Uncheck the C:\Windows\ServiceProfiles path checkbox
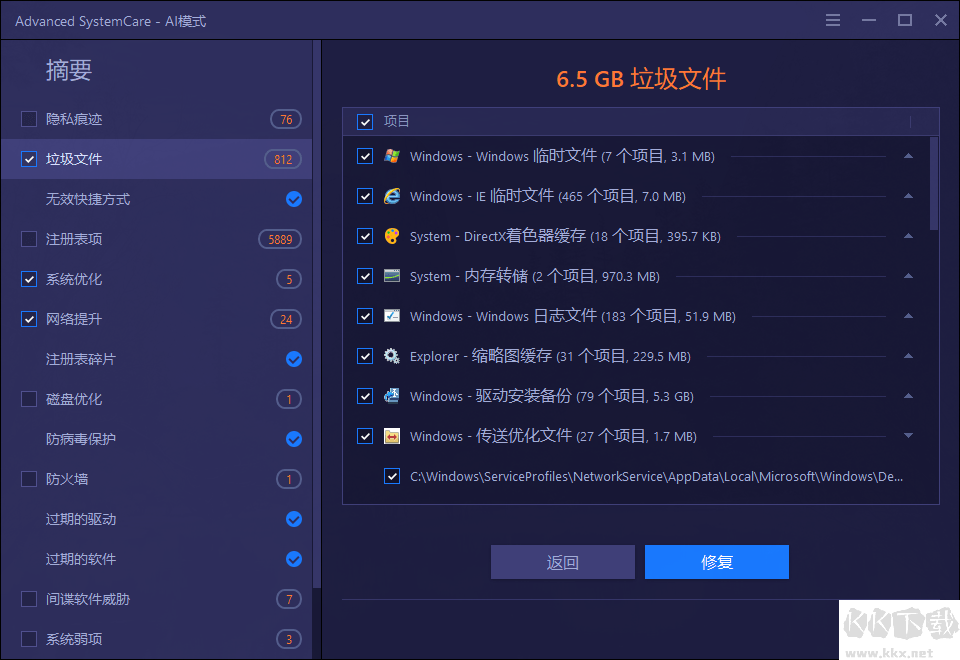This screenshot has width=960, height=660. click(392, 476)
